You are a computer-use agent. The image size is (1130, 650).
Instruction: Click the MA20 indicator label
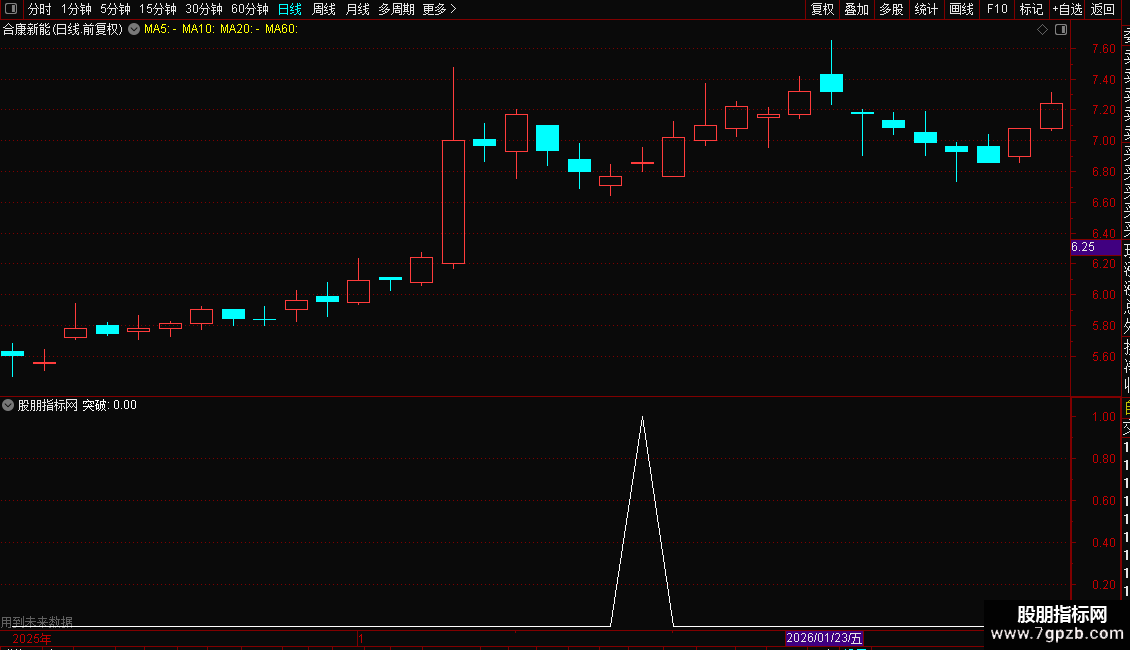click(239, 29)
